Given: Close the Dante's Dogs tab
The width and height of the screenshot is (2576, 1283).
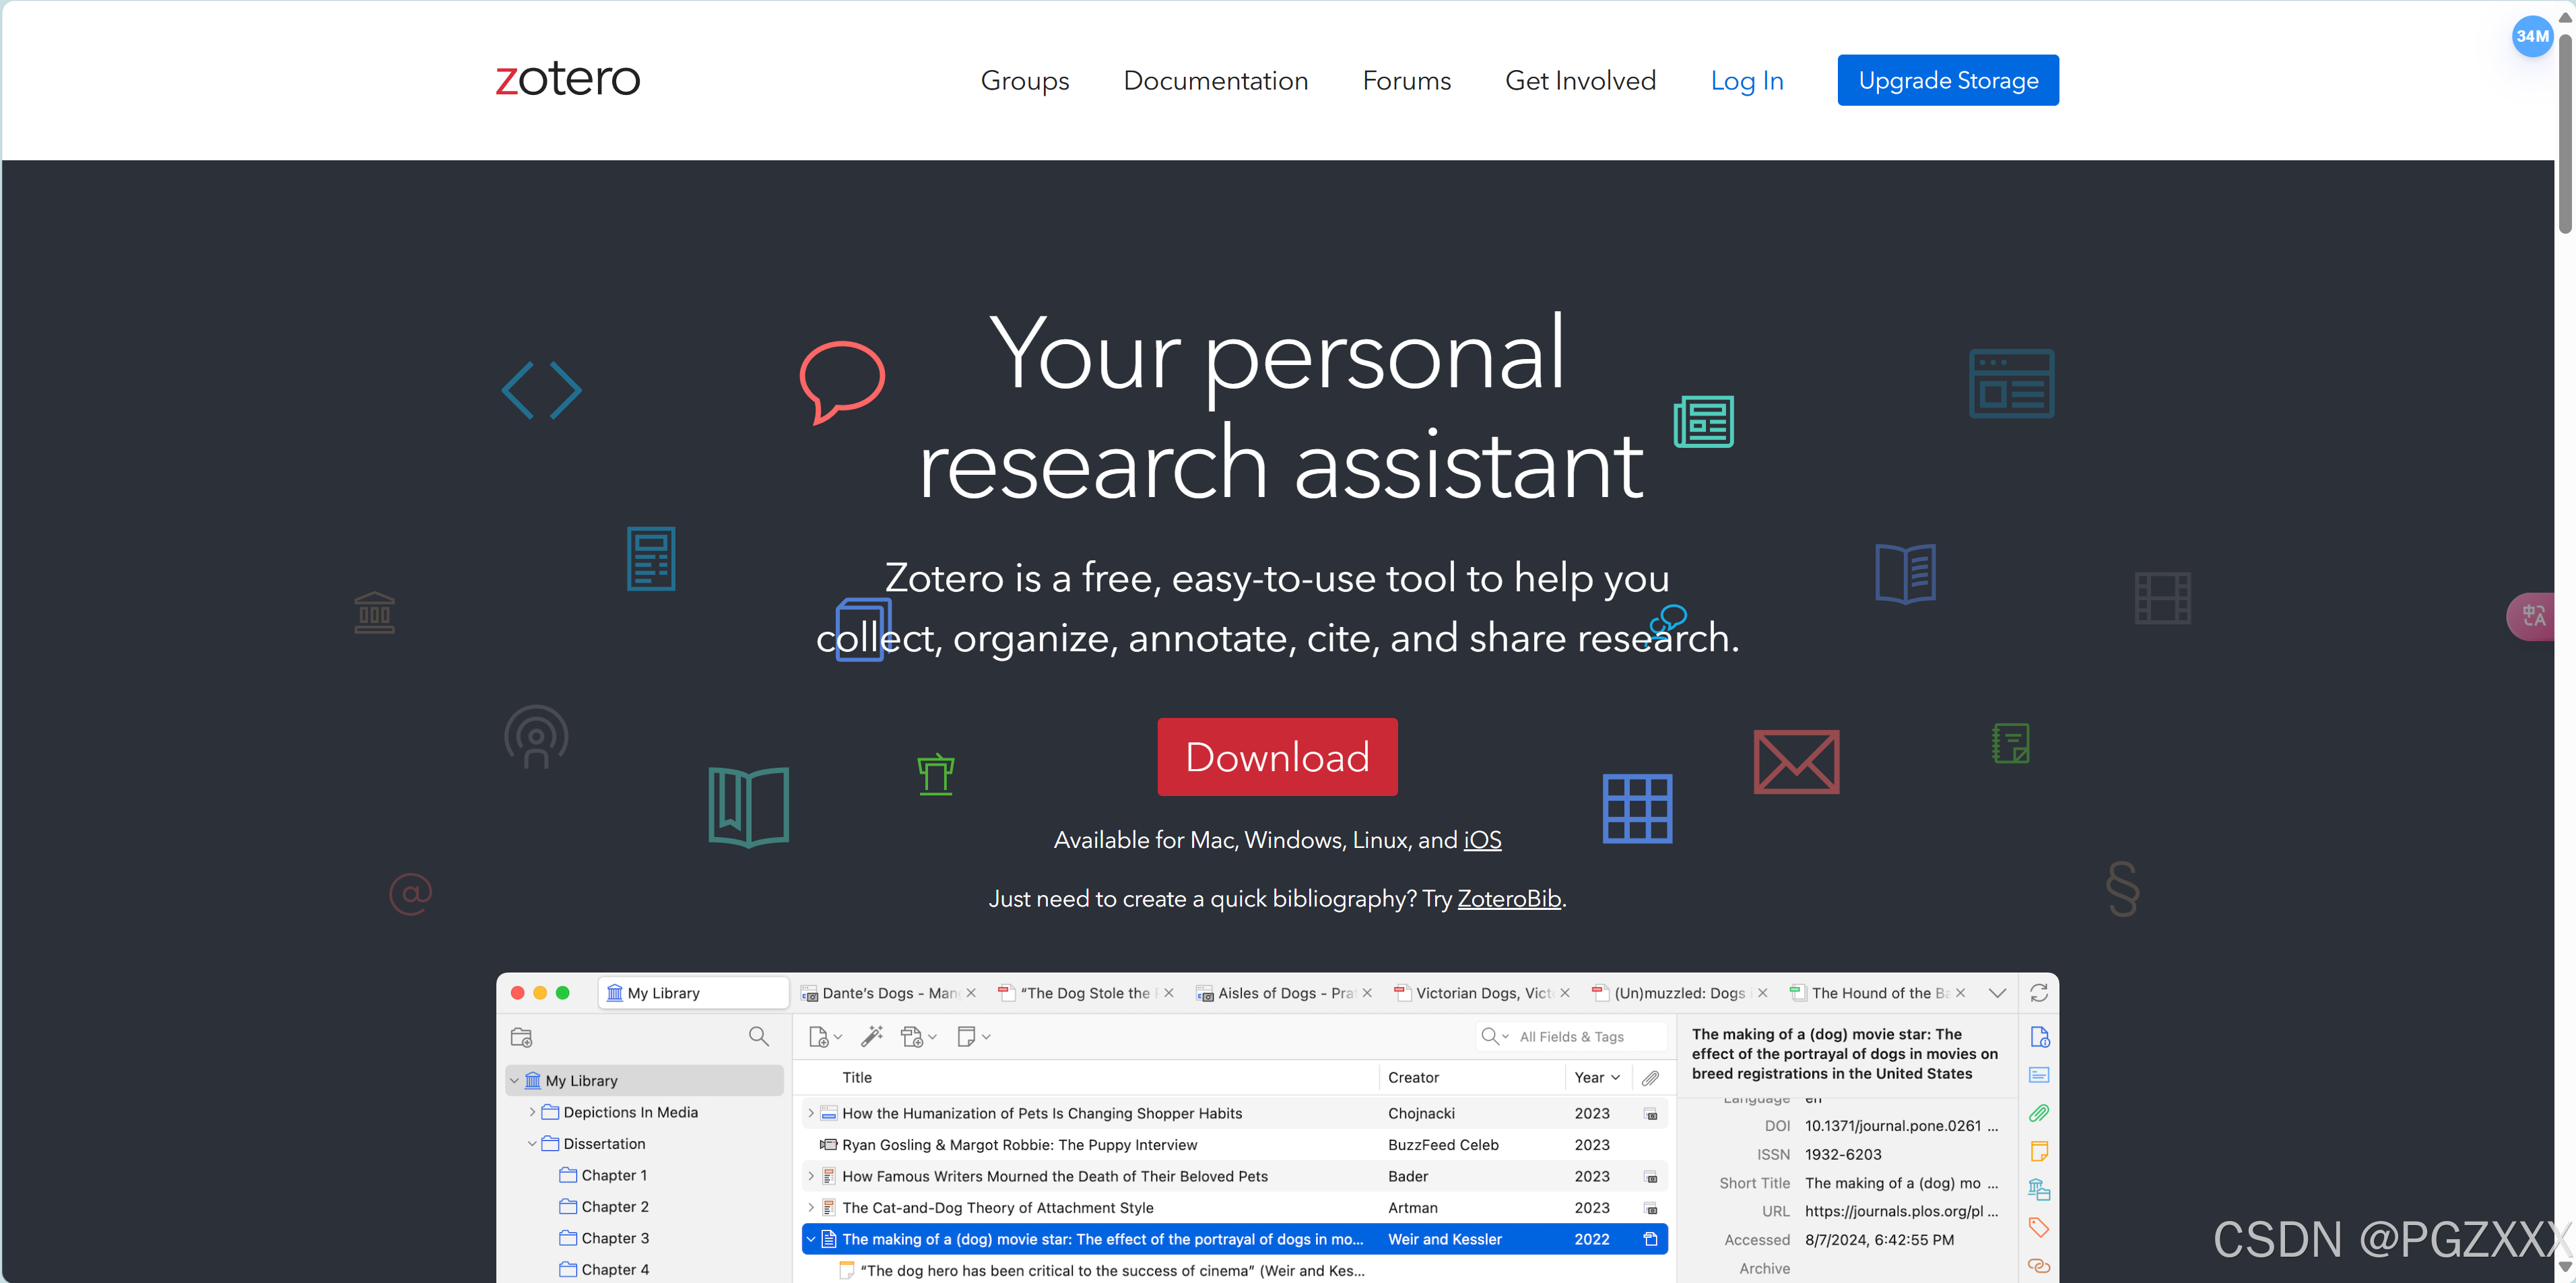Looking at the screenshot, I should pos(971,993).
